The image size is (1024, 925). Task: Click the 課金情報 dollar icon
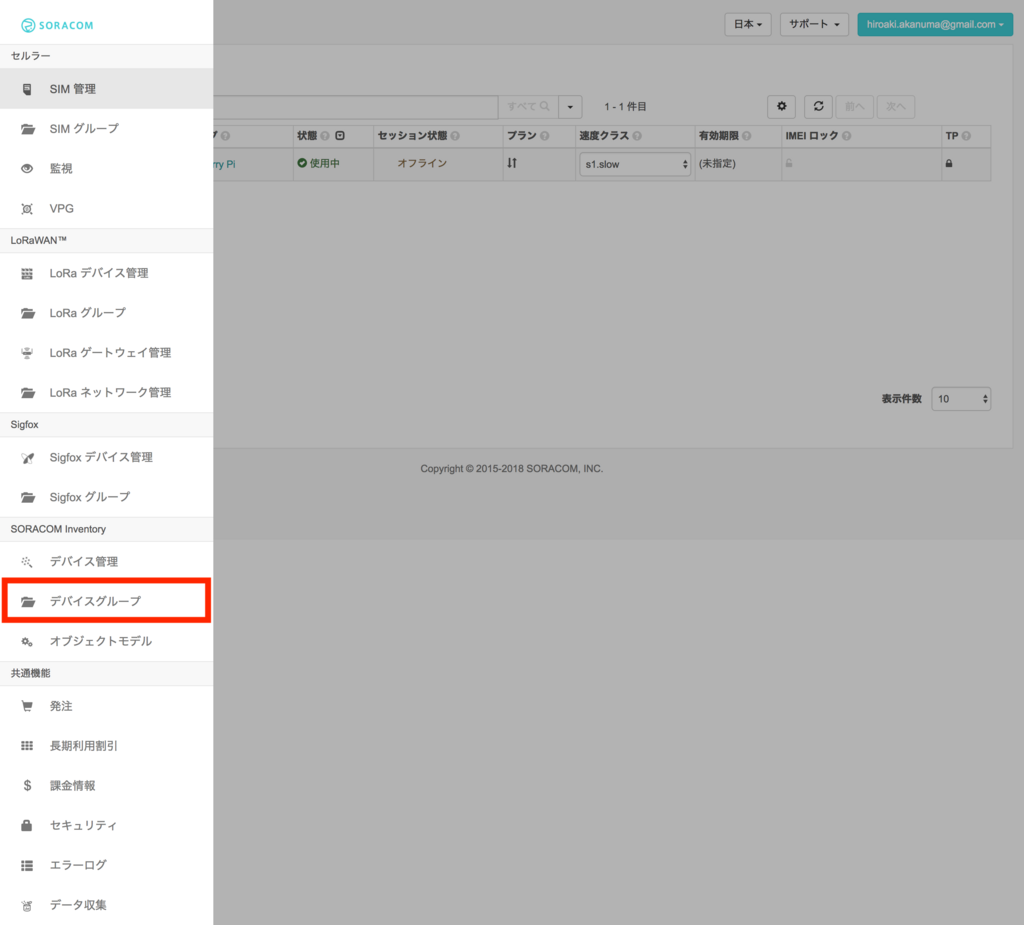pos(27,786)
